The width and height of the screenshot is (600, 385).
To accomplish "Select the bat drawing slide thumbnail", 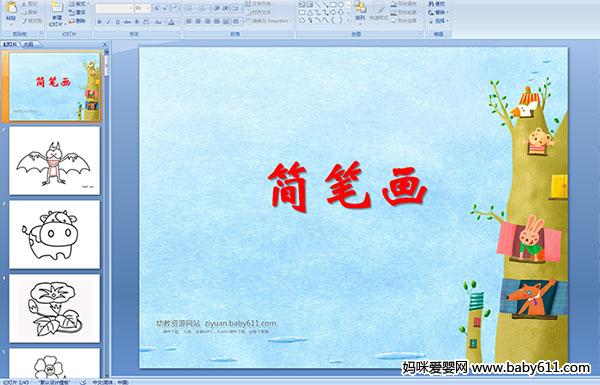I will [54, 160].
